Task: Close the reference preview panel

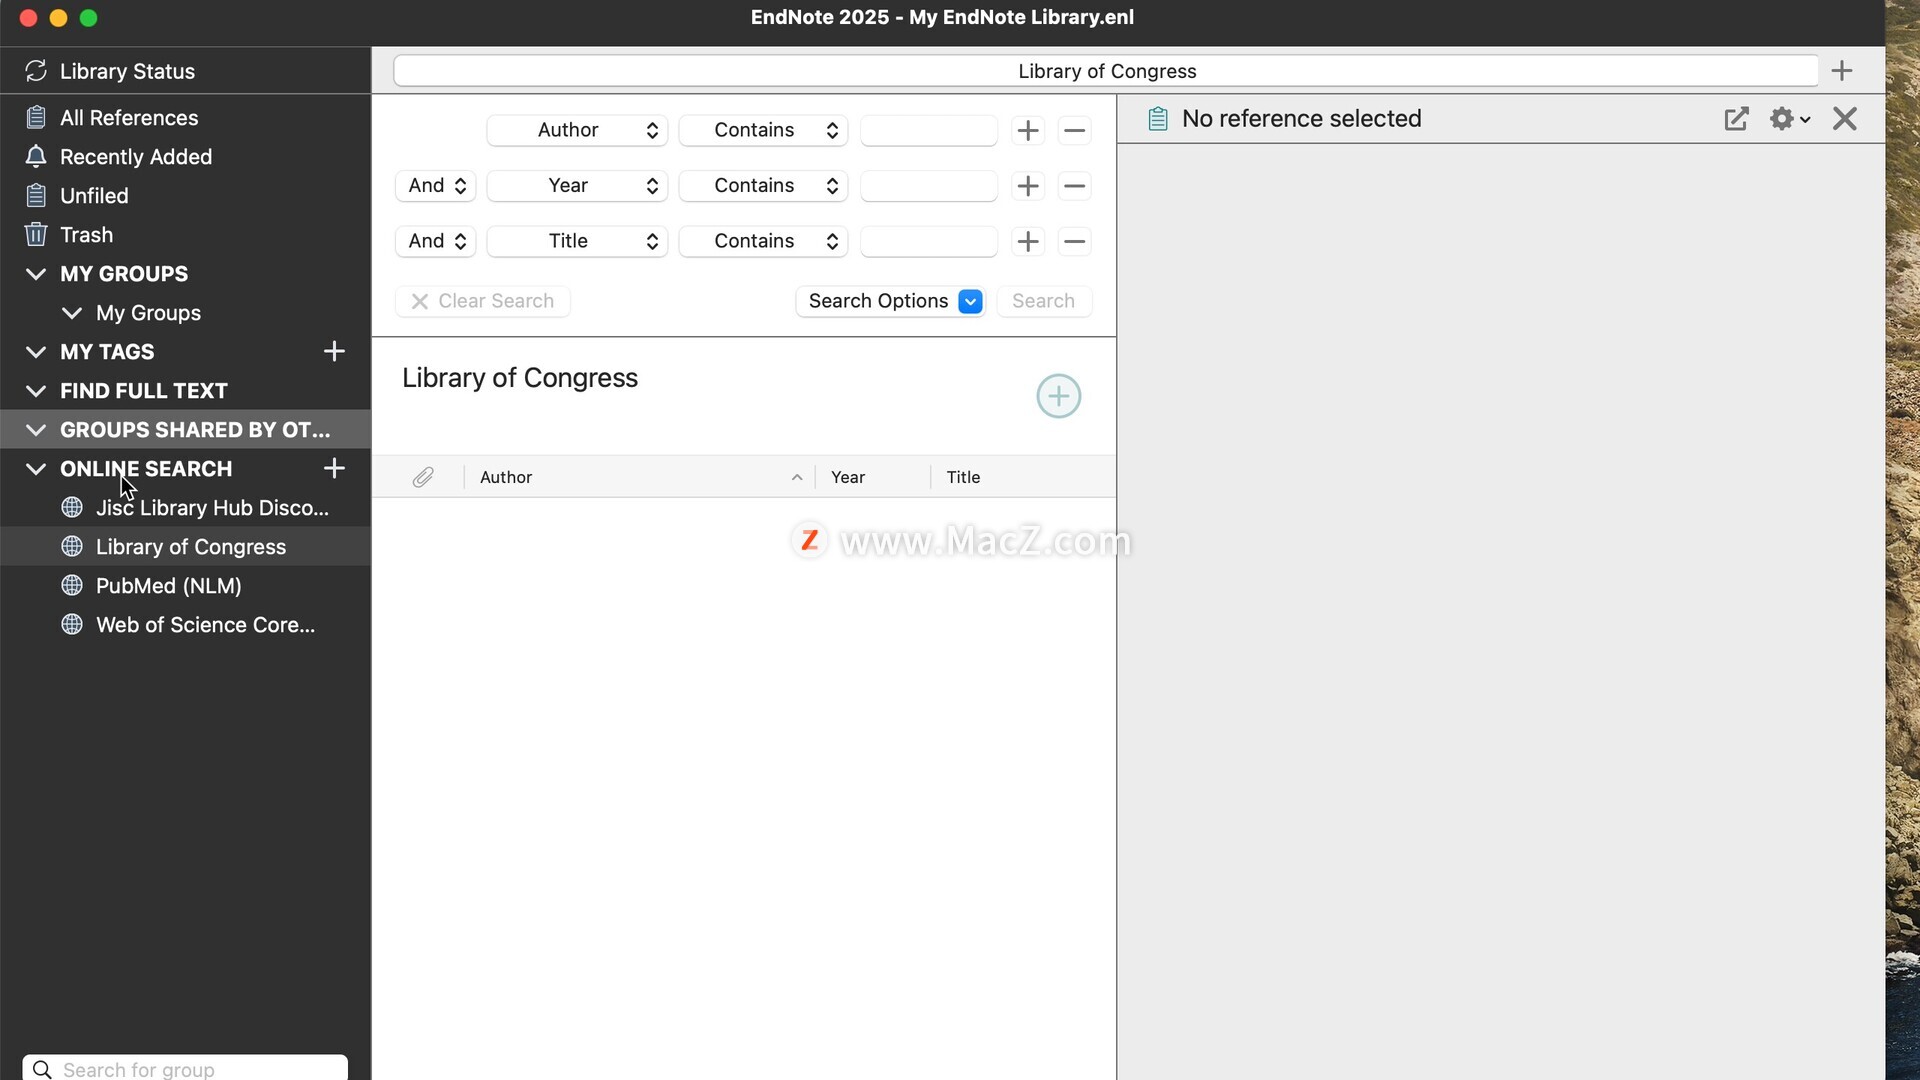Action: [x=1845, y=119]
